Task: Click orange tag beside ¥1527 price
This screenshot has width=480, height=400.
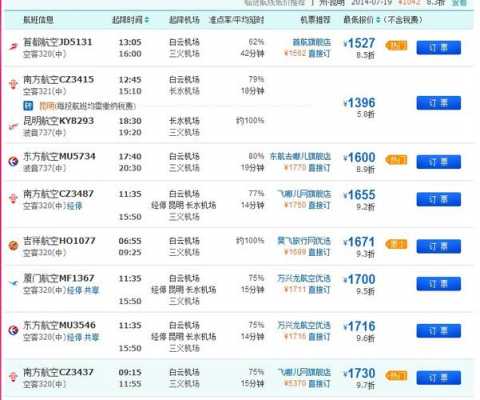Action: 396,45
